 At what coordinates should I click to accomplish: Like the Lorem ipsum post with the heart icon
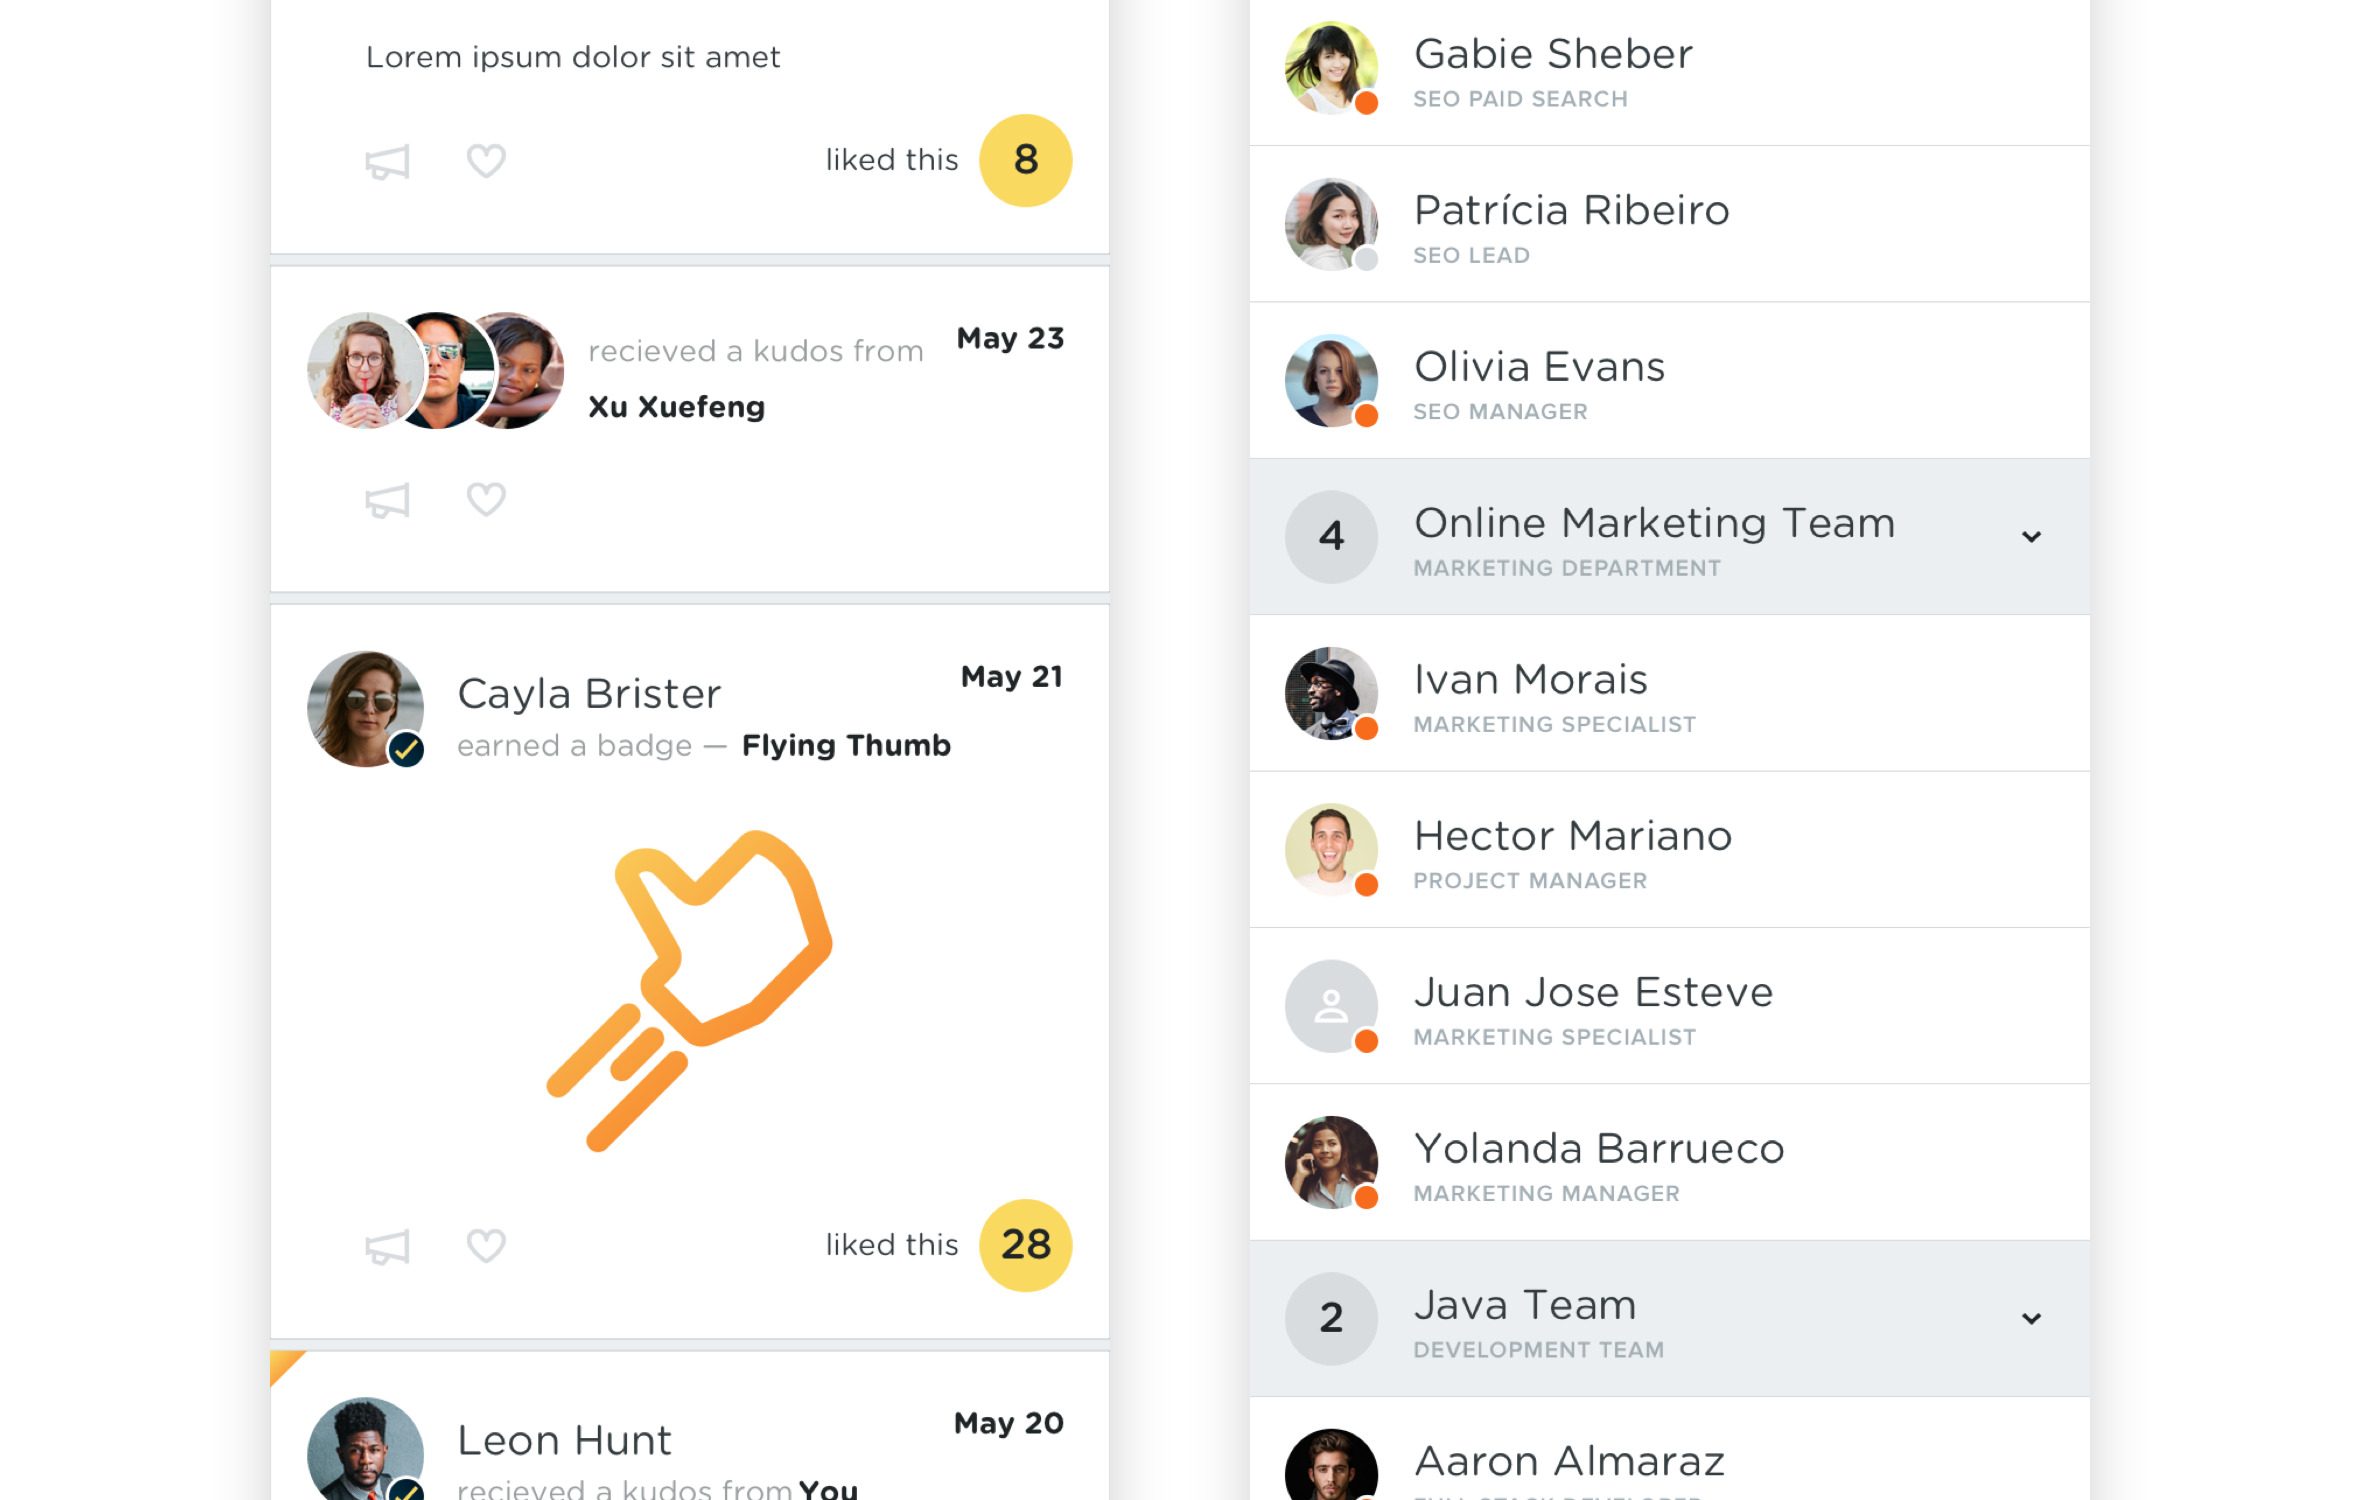pos(486,161)
